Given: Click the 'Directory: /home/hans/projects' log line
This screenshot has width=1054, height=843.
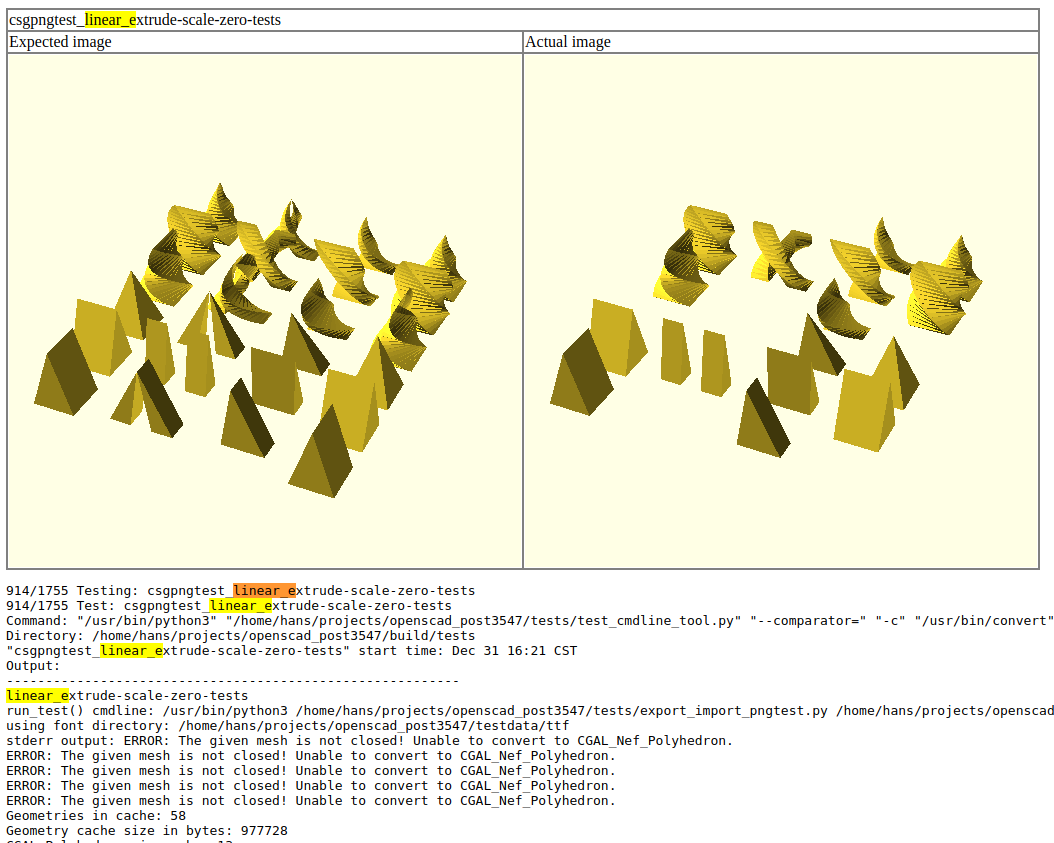Looking at the screenshot, I should 241,635.
